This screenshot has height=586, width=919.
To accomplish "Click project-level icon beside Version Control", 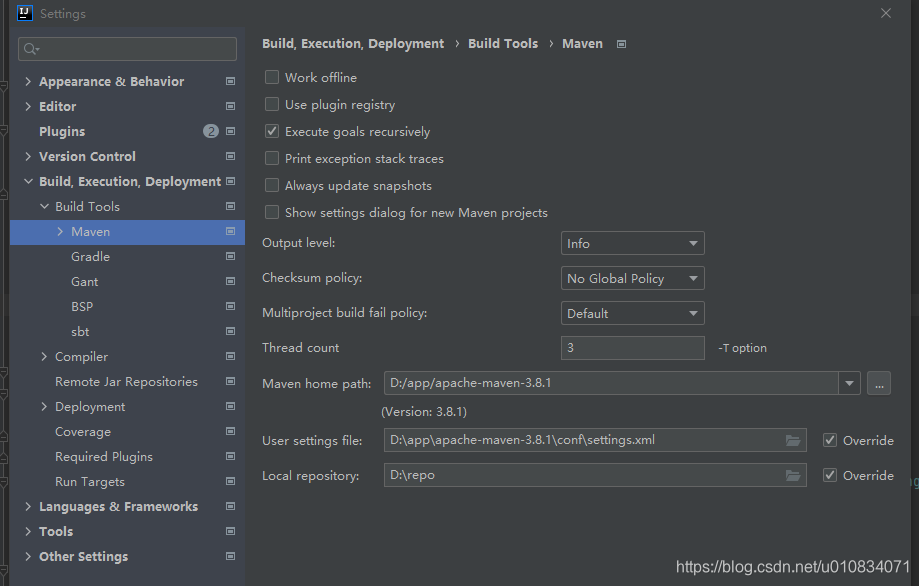I will (230, 156).
